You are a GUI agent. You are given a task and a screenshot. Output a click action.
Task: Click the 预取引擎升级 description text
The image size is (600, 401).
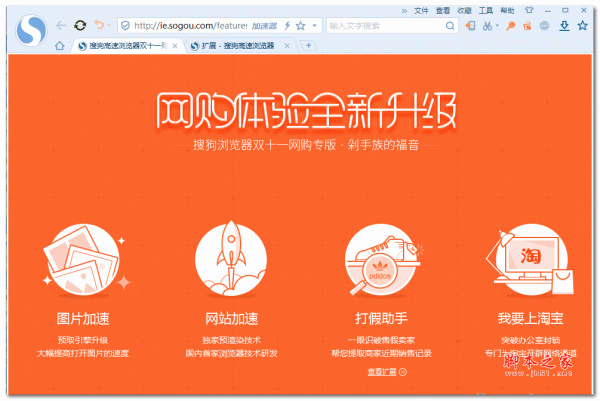click(x=83, y=340)
